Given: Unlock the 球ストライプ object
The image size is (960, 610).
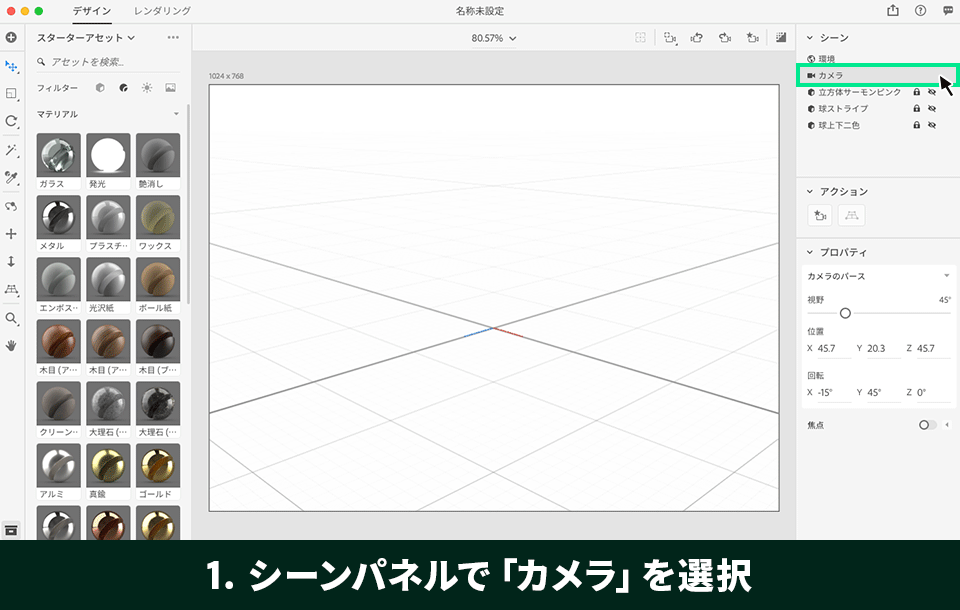Looking at the screenshot, I should (x=917, y=108).
